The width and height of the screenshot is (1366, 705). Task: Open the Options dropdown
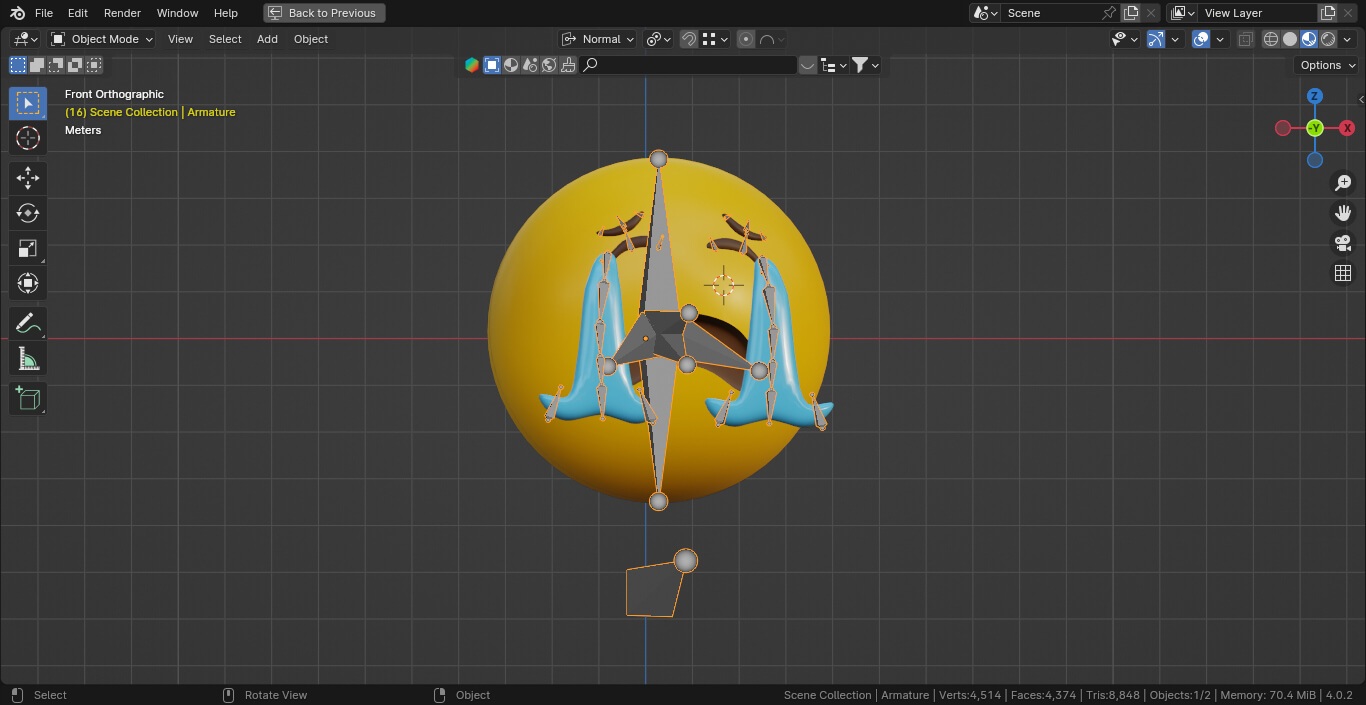tap(1327, 65)
